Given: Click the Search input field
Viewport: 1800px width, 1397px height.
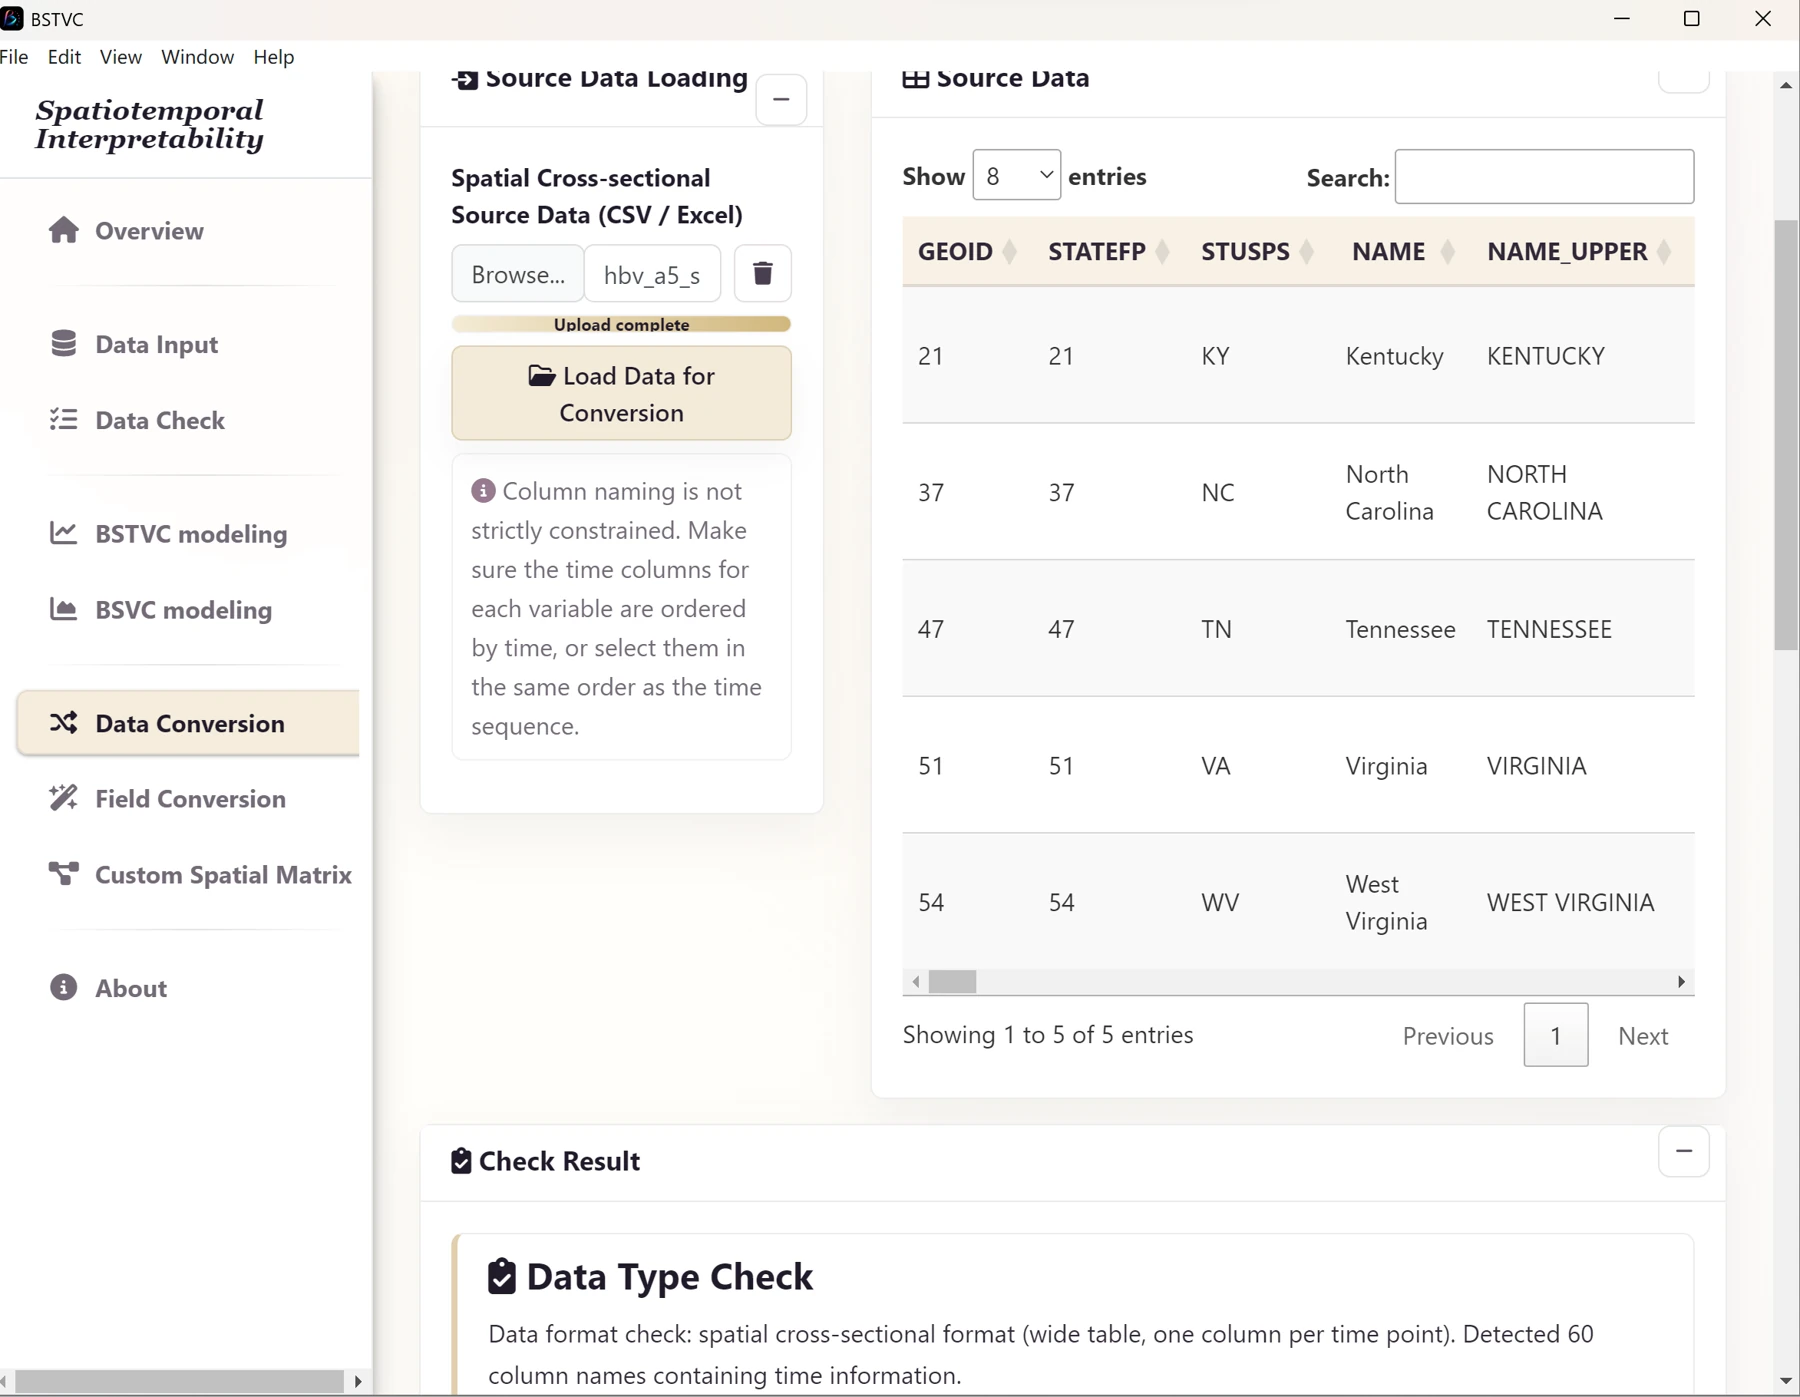Looking at the screenshot, I should (x=1544, y=177).
